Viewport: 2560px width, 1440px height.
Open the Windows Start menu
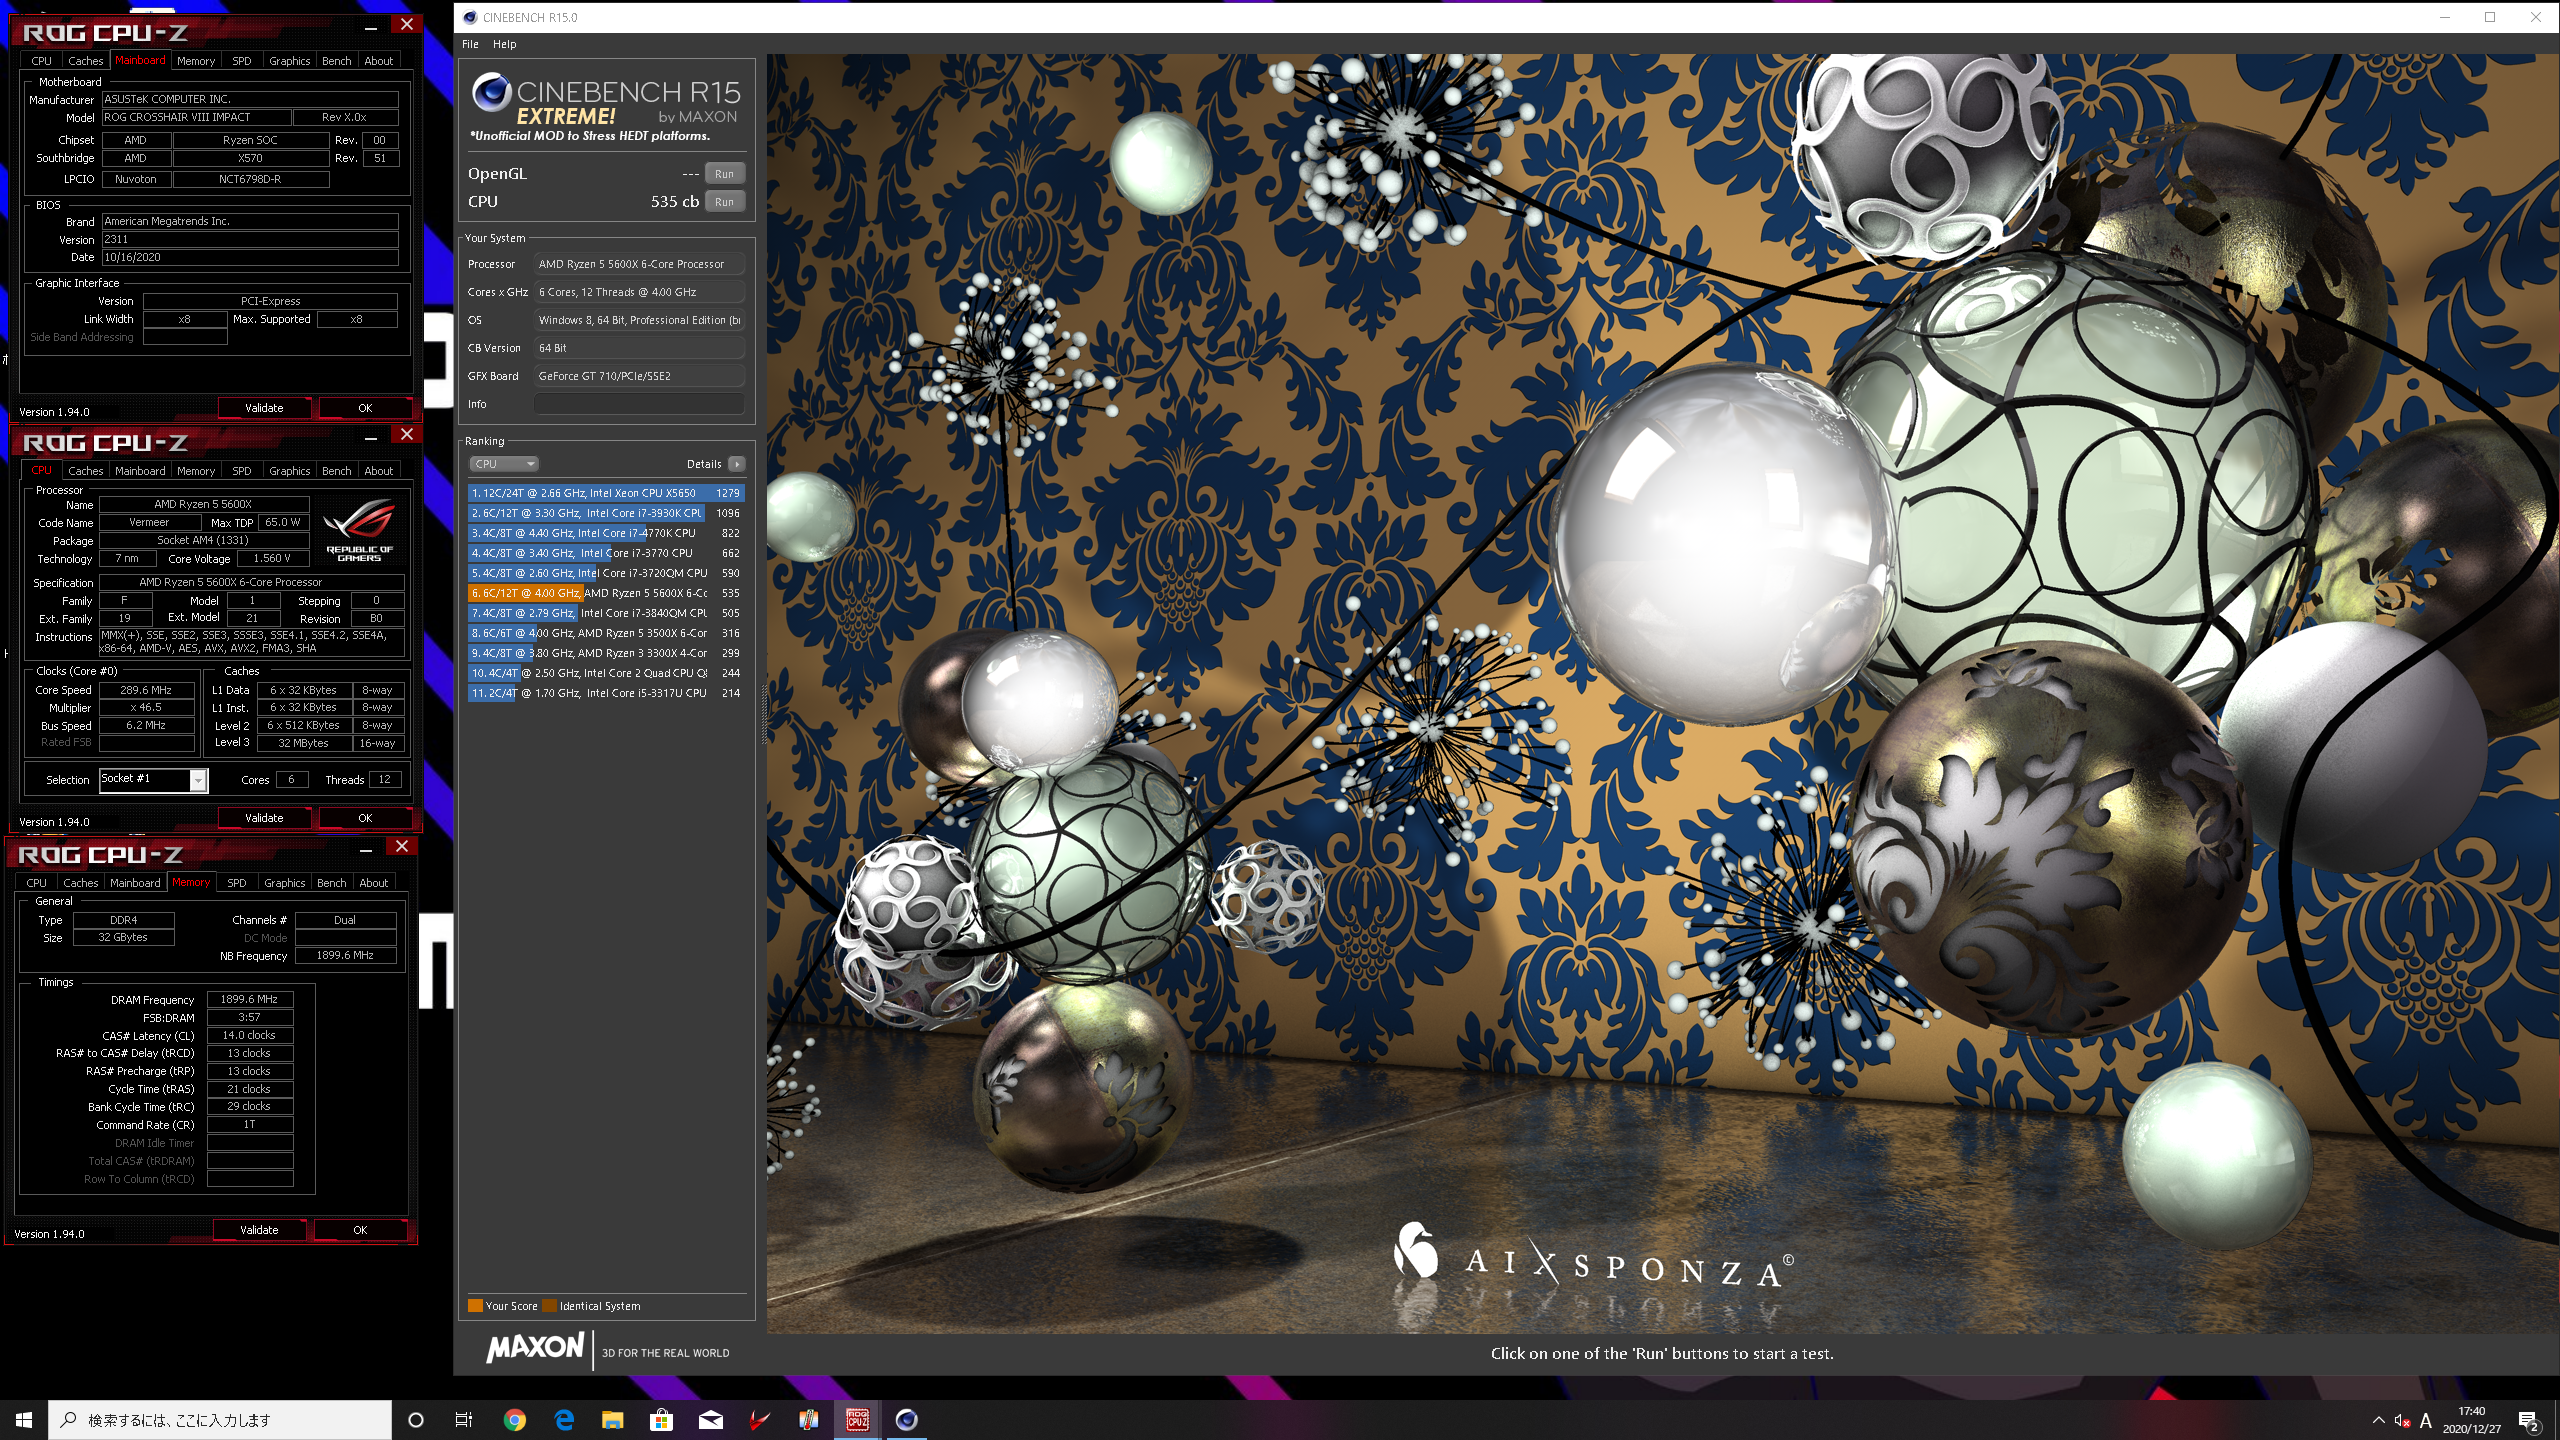24,1420
